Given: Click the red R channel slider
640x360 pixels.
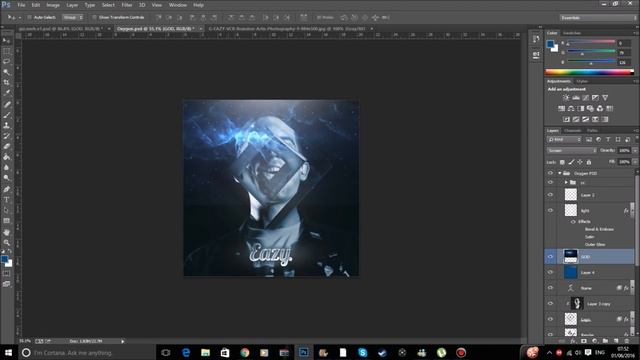Looking at the screenshot, I should coord(591,42).
